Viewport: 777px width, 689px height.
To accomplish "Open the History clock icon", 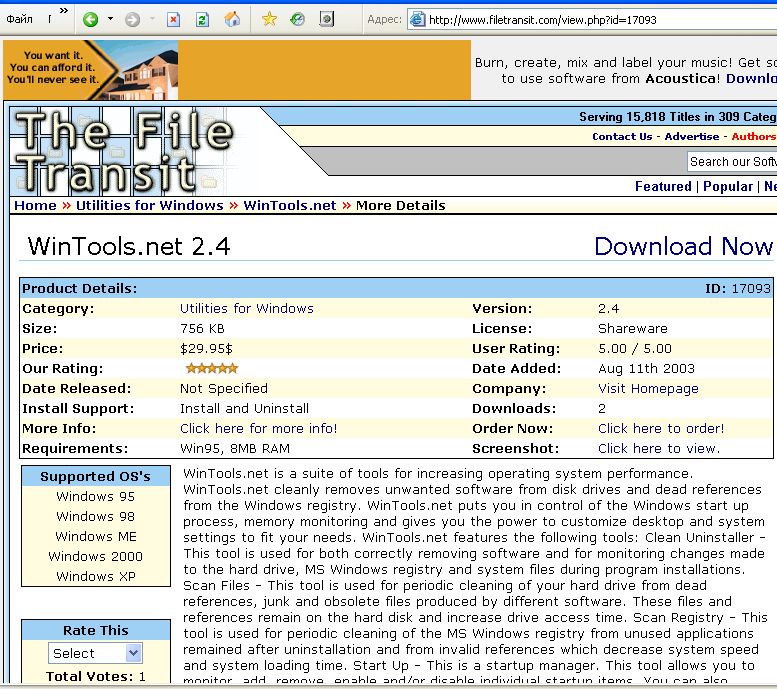I will pos(297,19).
